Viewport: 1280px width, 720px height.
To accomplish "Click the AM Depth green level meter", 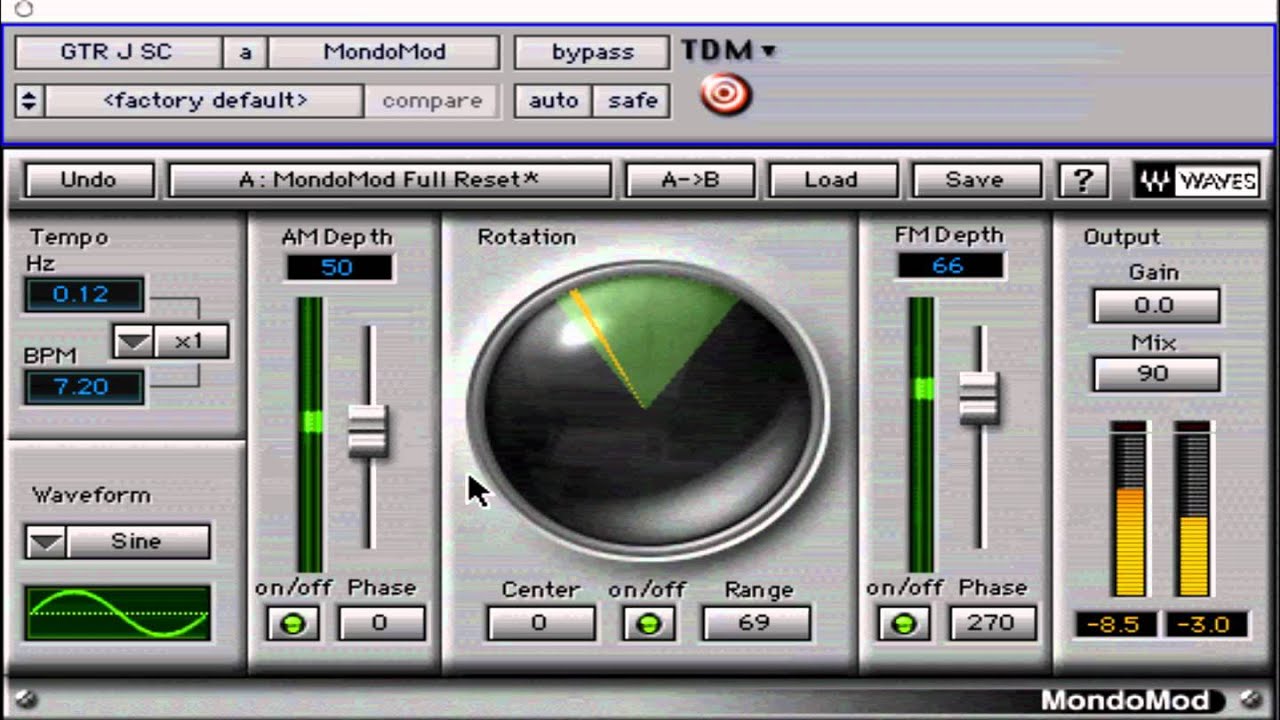I will [x=311, y=434].
